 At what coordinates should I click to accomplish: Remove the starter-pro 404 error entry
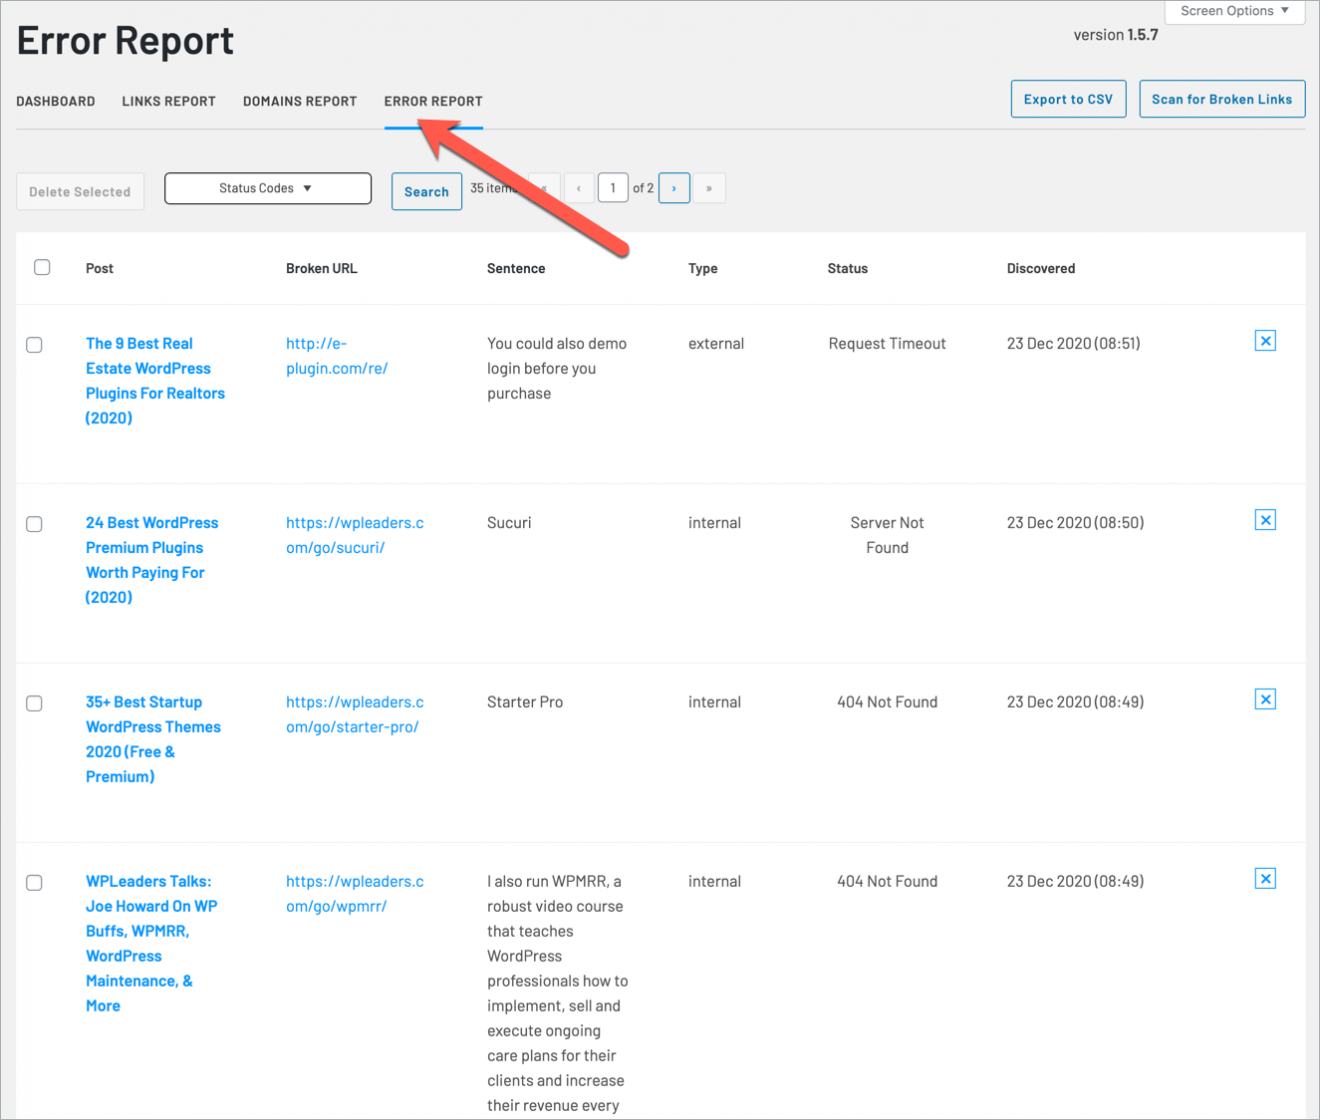[1265, 698]
